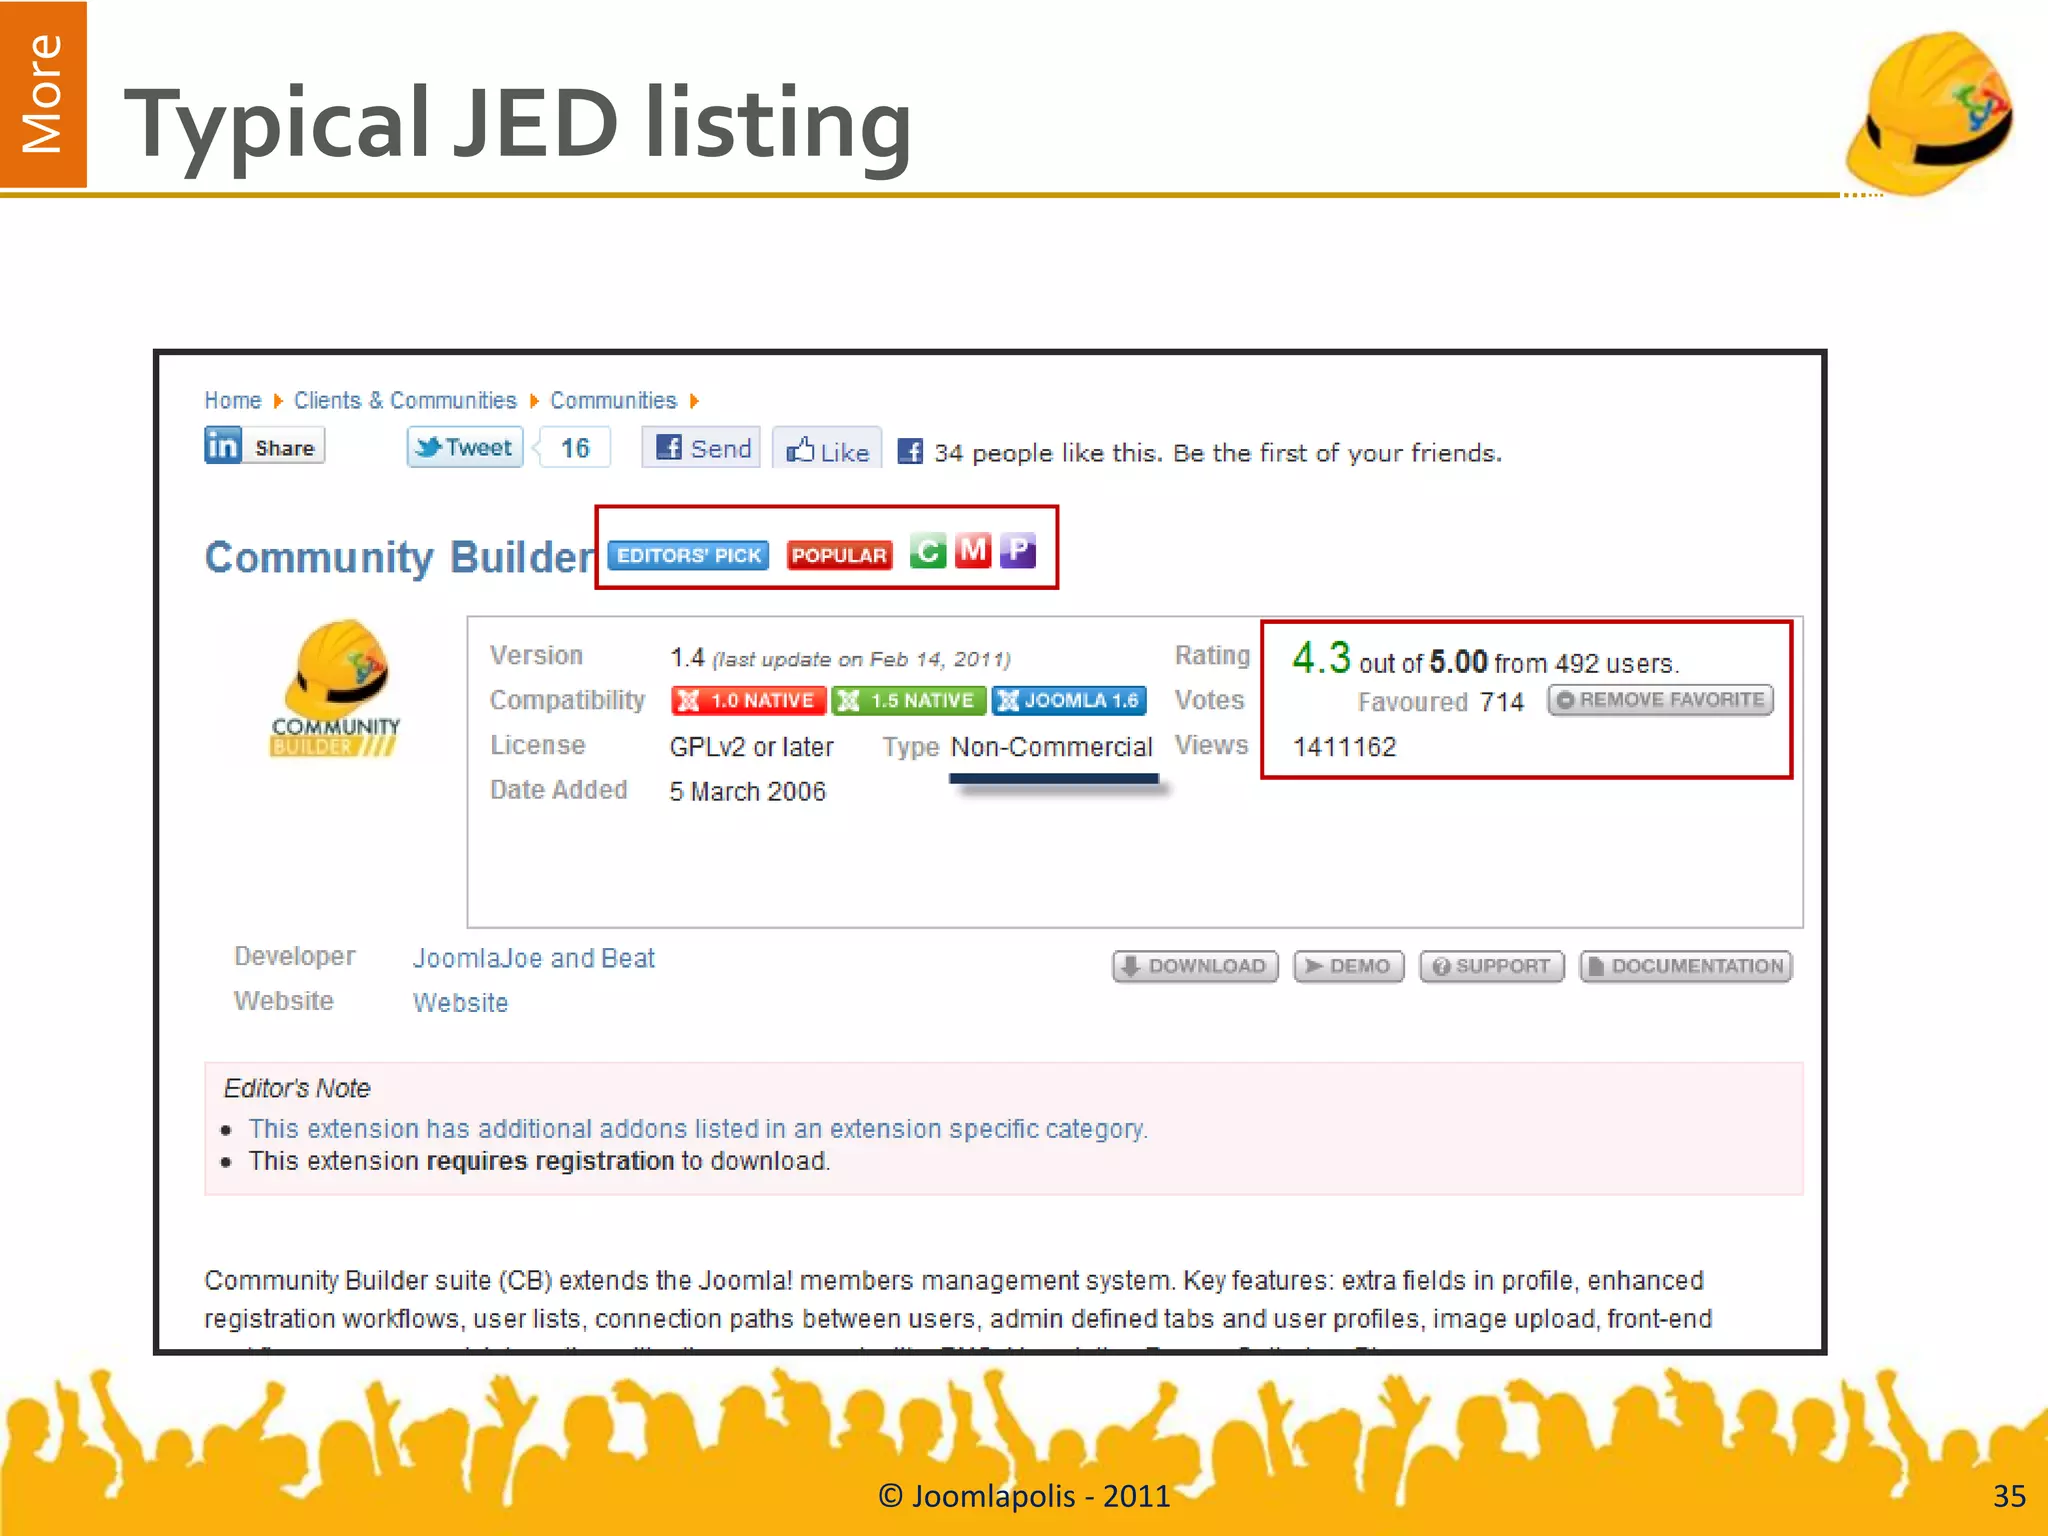Click the Remove Favorite button
The height and width of the screenshot is (1536, 2048).
pyautogui.click(x=1661, y=700)
